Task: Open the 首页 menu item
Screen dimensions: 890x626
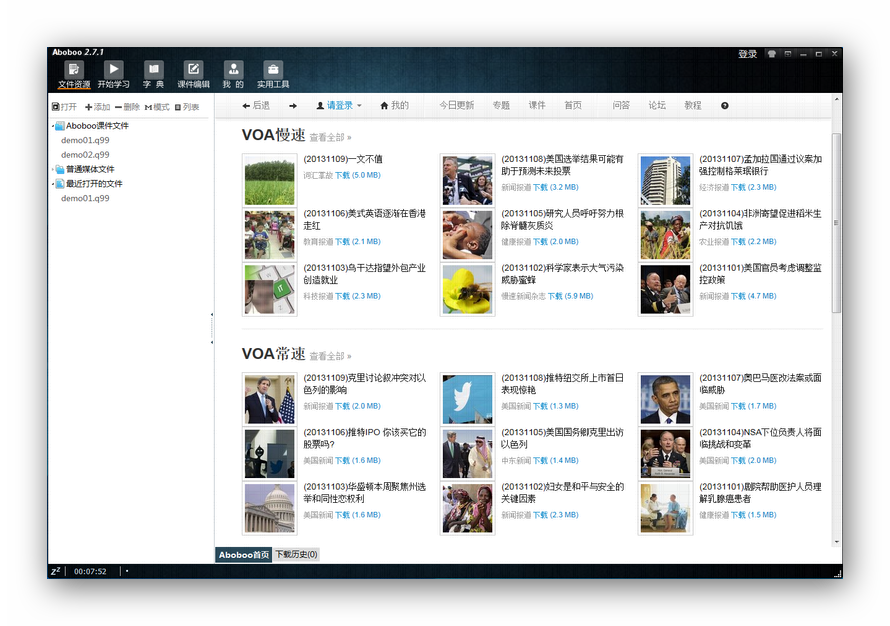Action: (x=573, y=105)
